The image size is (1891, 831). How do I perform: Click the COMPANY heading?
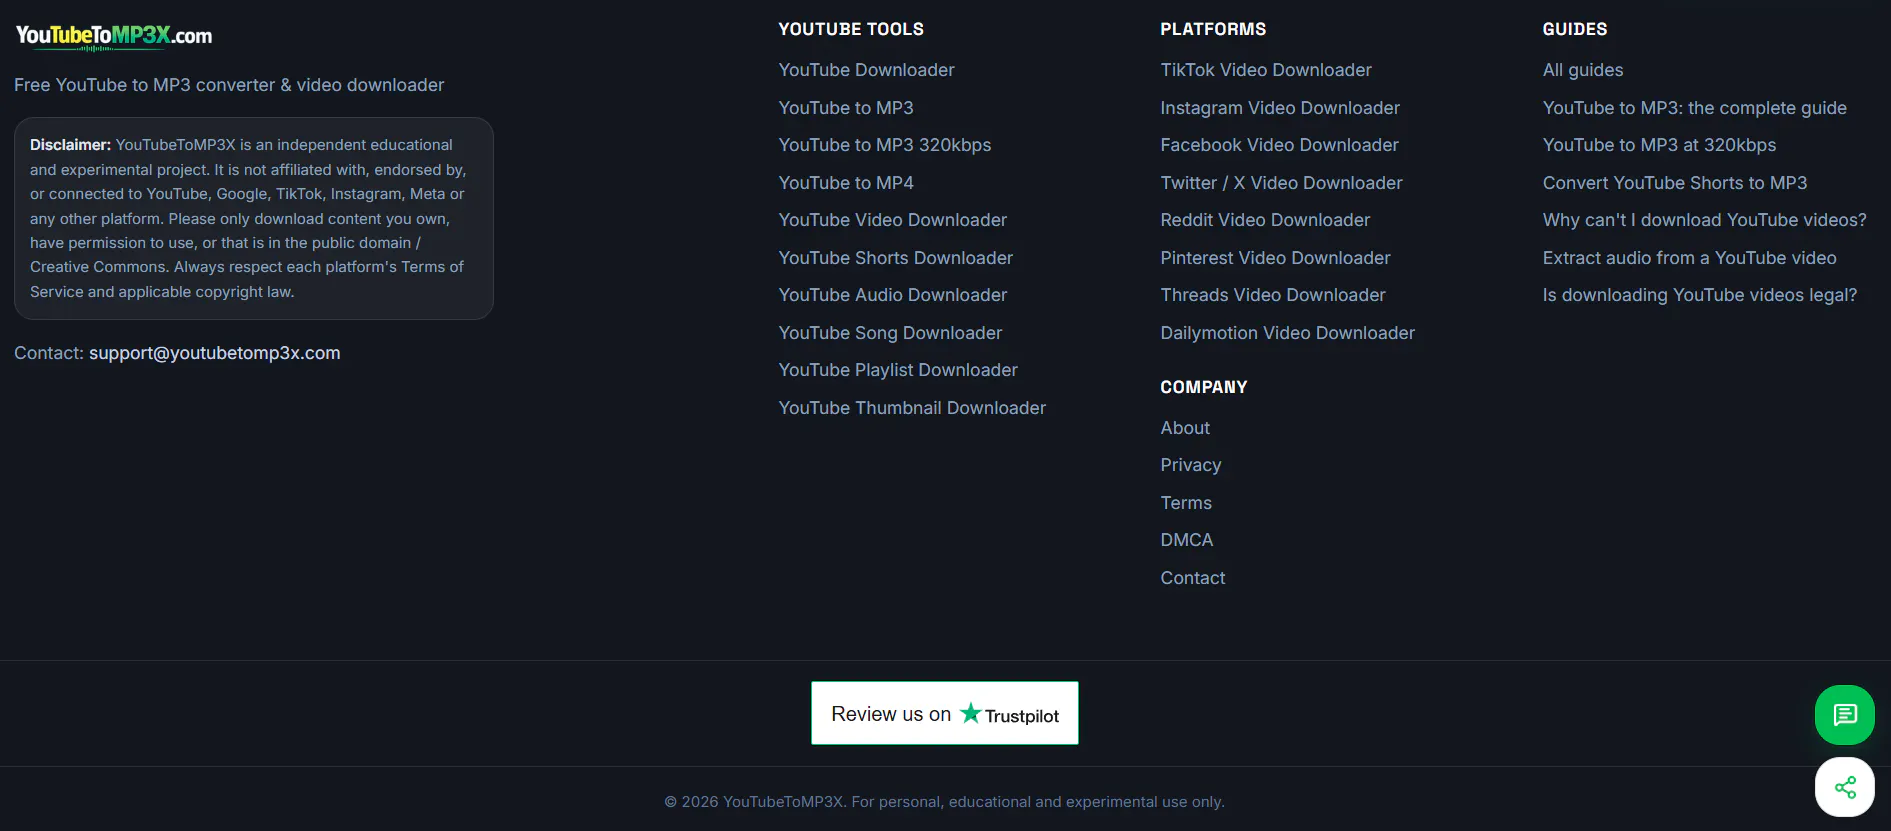[1204, 387]
